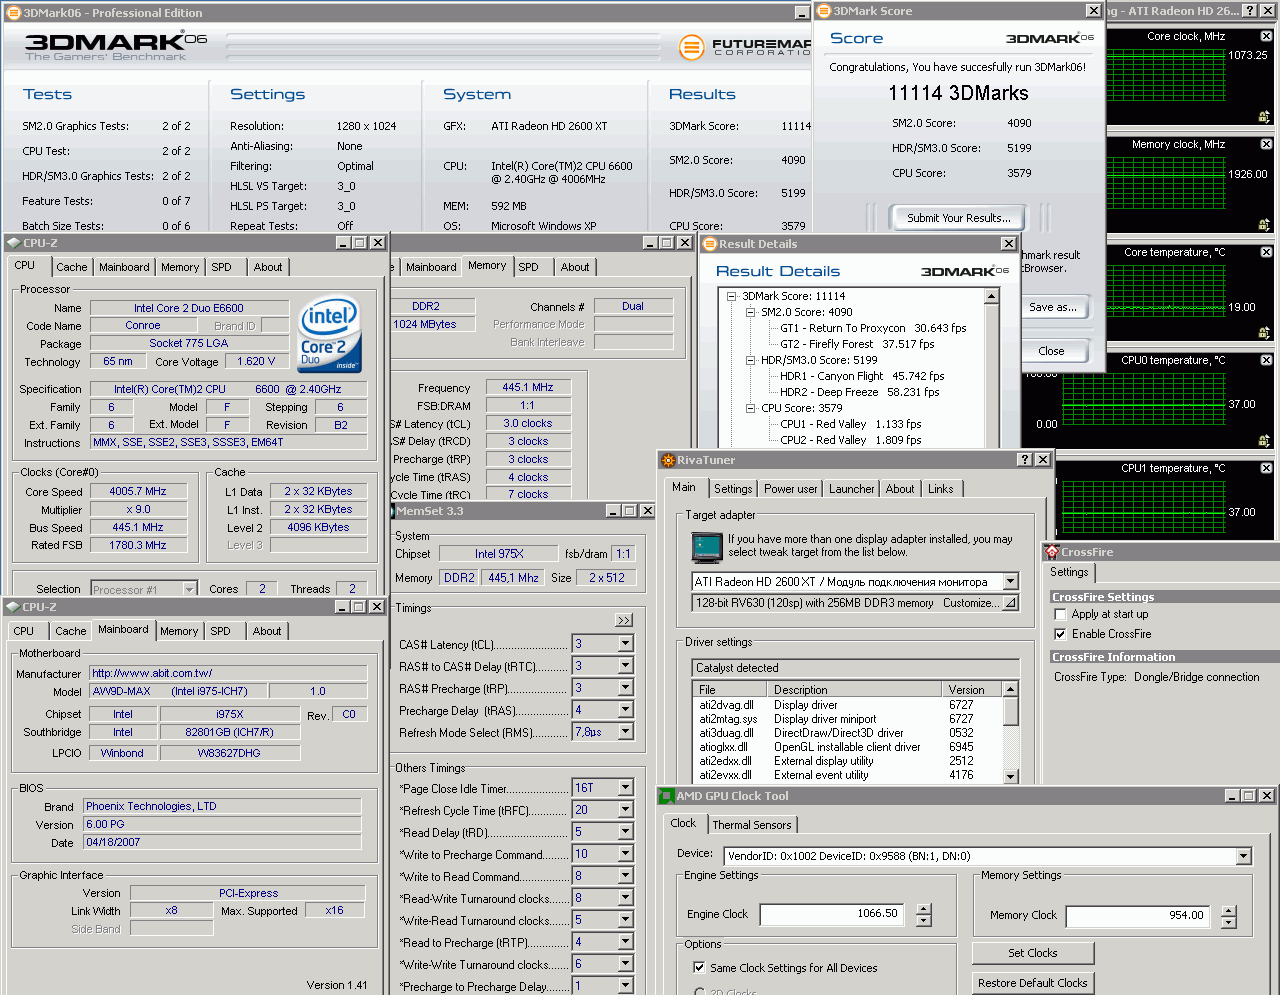Screen dimensions: 1280x995
Task: Click the orange 3DMark Score window icon
Action: click(824, 11)
